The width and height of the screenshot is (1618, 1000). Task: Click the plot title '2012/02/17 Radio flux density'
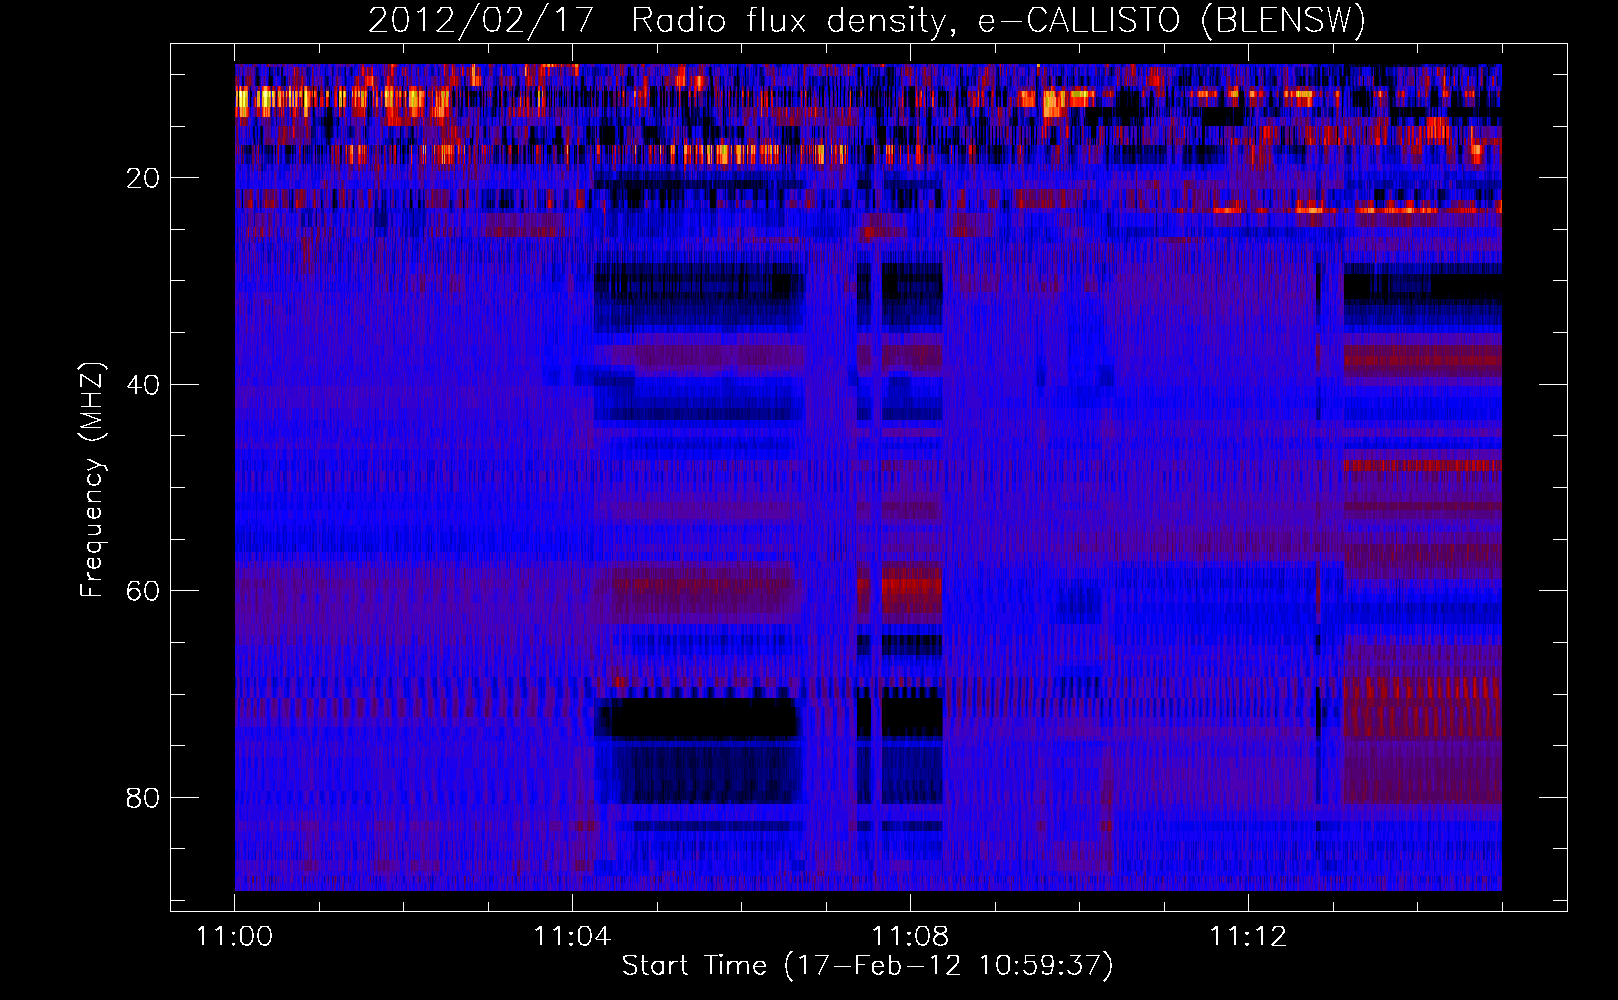(x=867, y=20)
